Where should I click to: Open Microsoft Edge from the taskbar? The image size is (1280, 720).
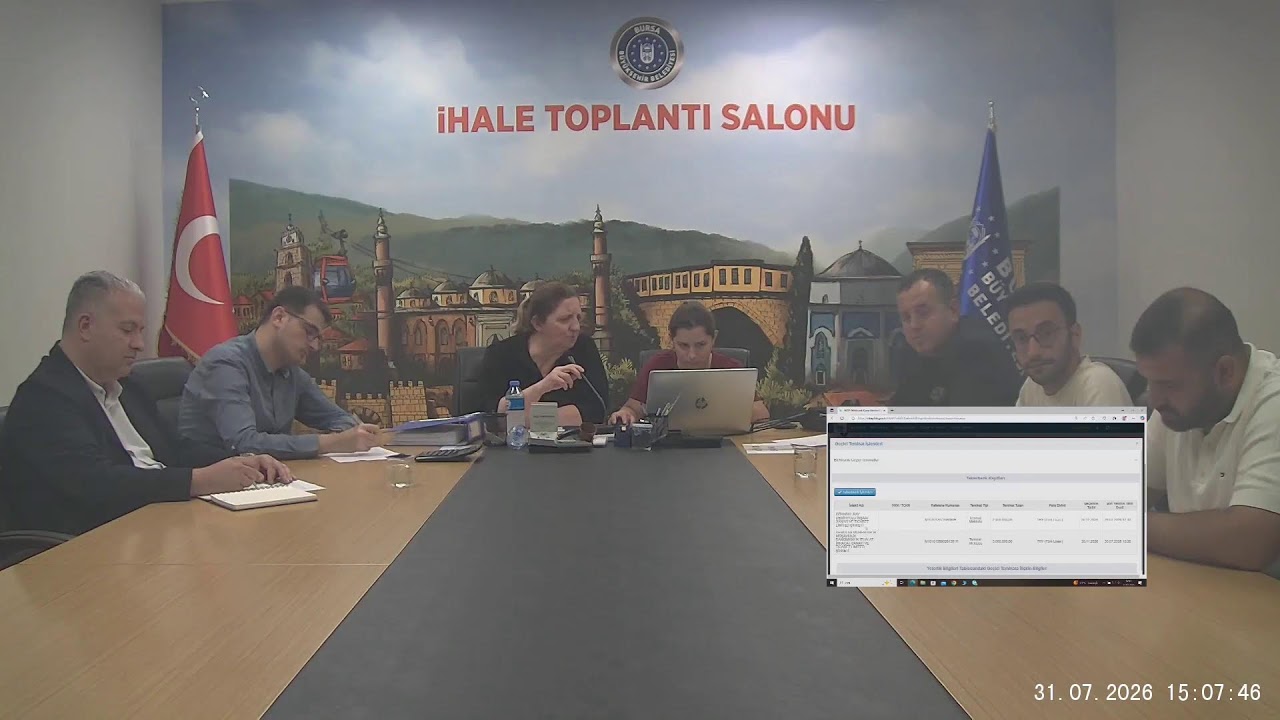912,583
